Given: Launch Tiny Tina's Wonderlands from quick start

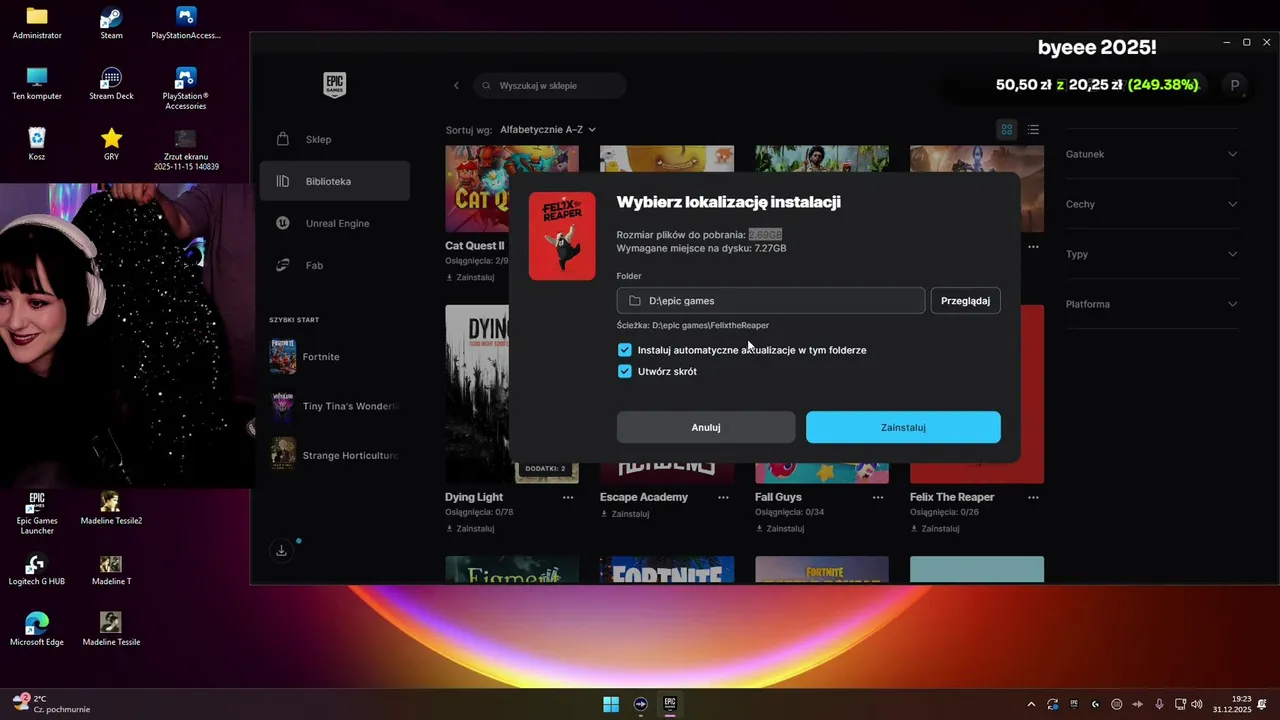Looking at the screenshot, I should [334, 406].
